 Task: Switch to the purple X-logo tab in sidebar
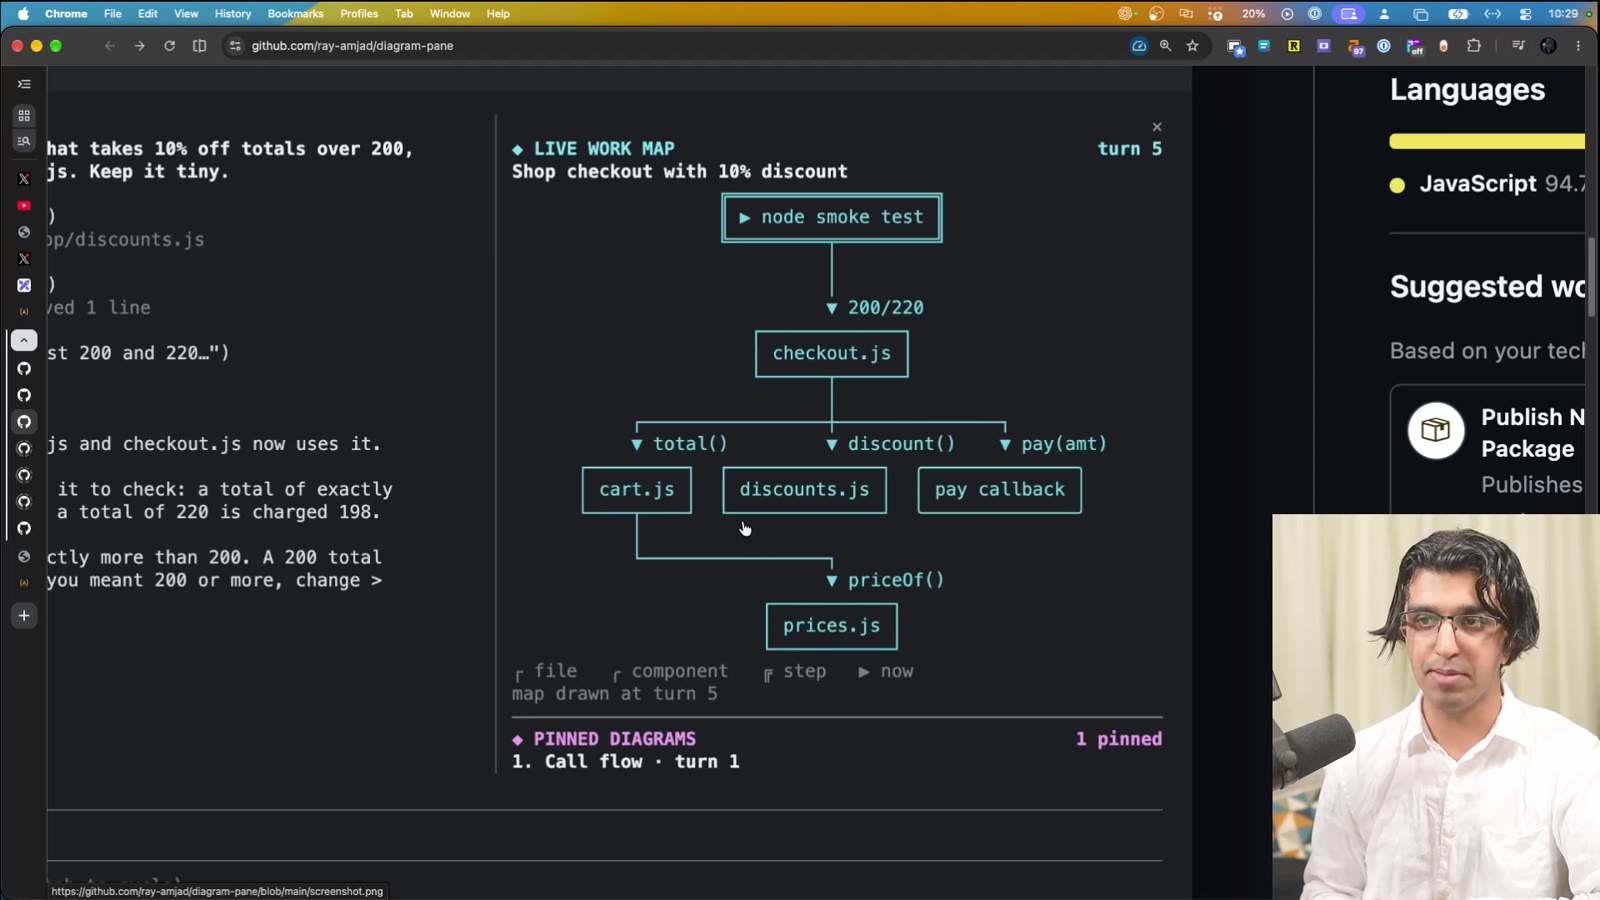pos(24,285)
